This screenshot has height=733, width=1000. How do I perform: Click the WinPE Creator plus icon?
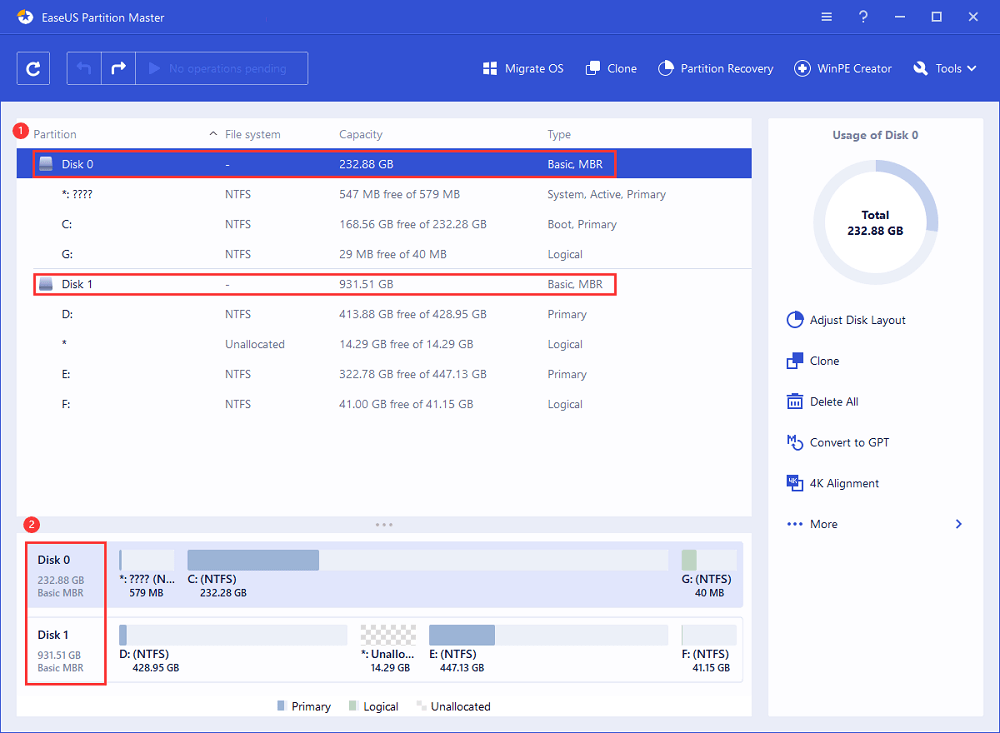coord(802,68)
